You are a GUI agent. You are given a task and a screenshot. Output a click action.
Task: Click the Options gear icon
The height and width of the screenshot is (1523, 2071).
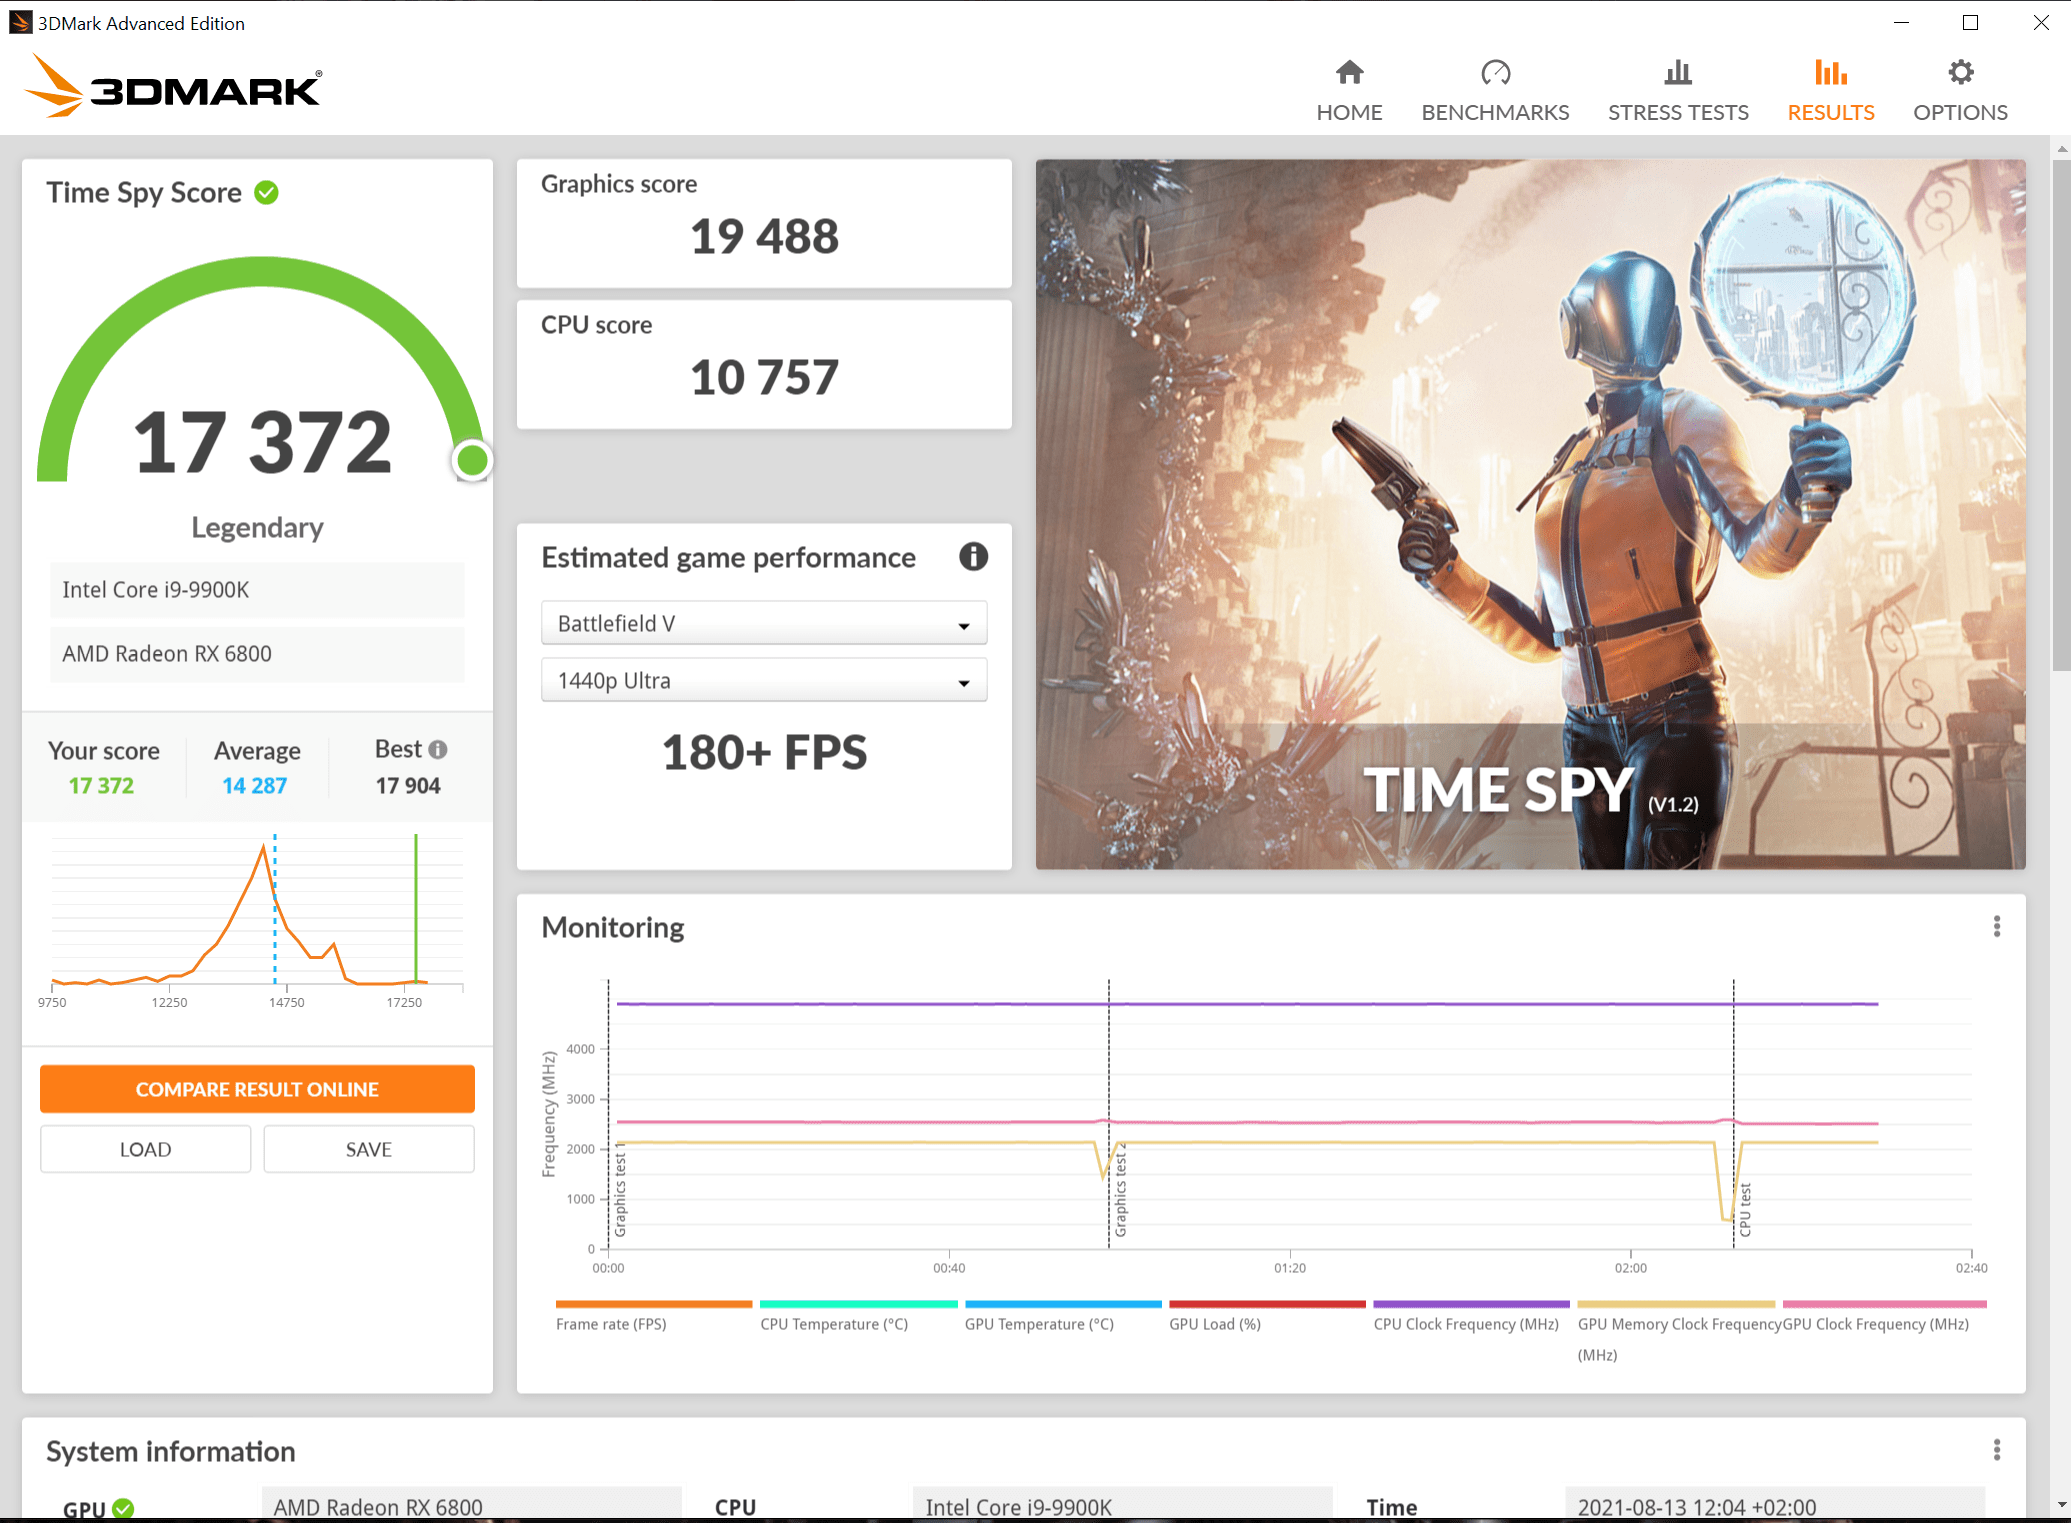(x=1960, y=73)
